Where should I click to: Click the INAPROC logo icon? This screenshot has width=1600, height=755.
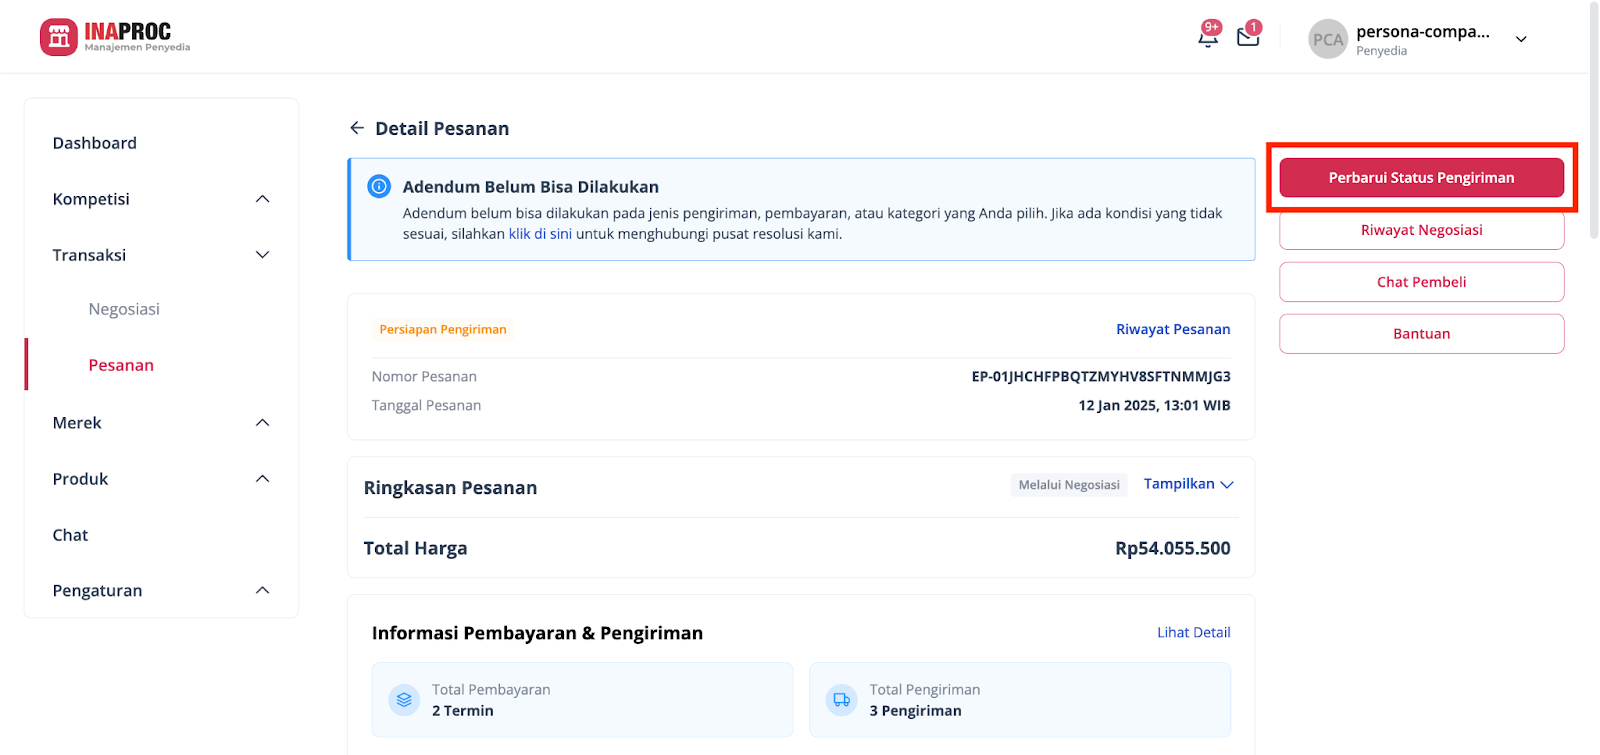pos(59,37)
